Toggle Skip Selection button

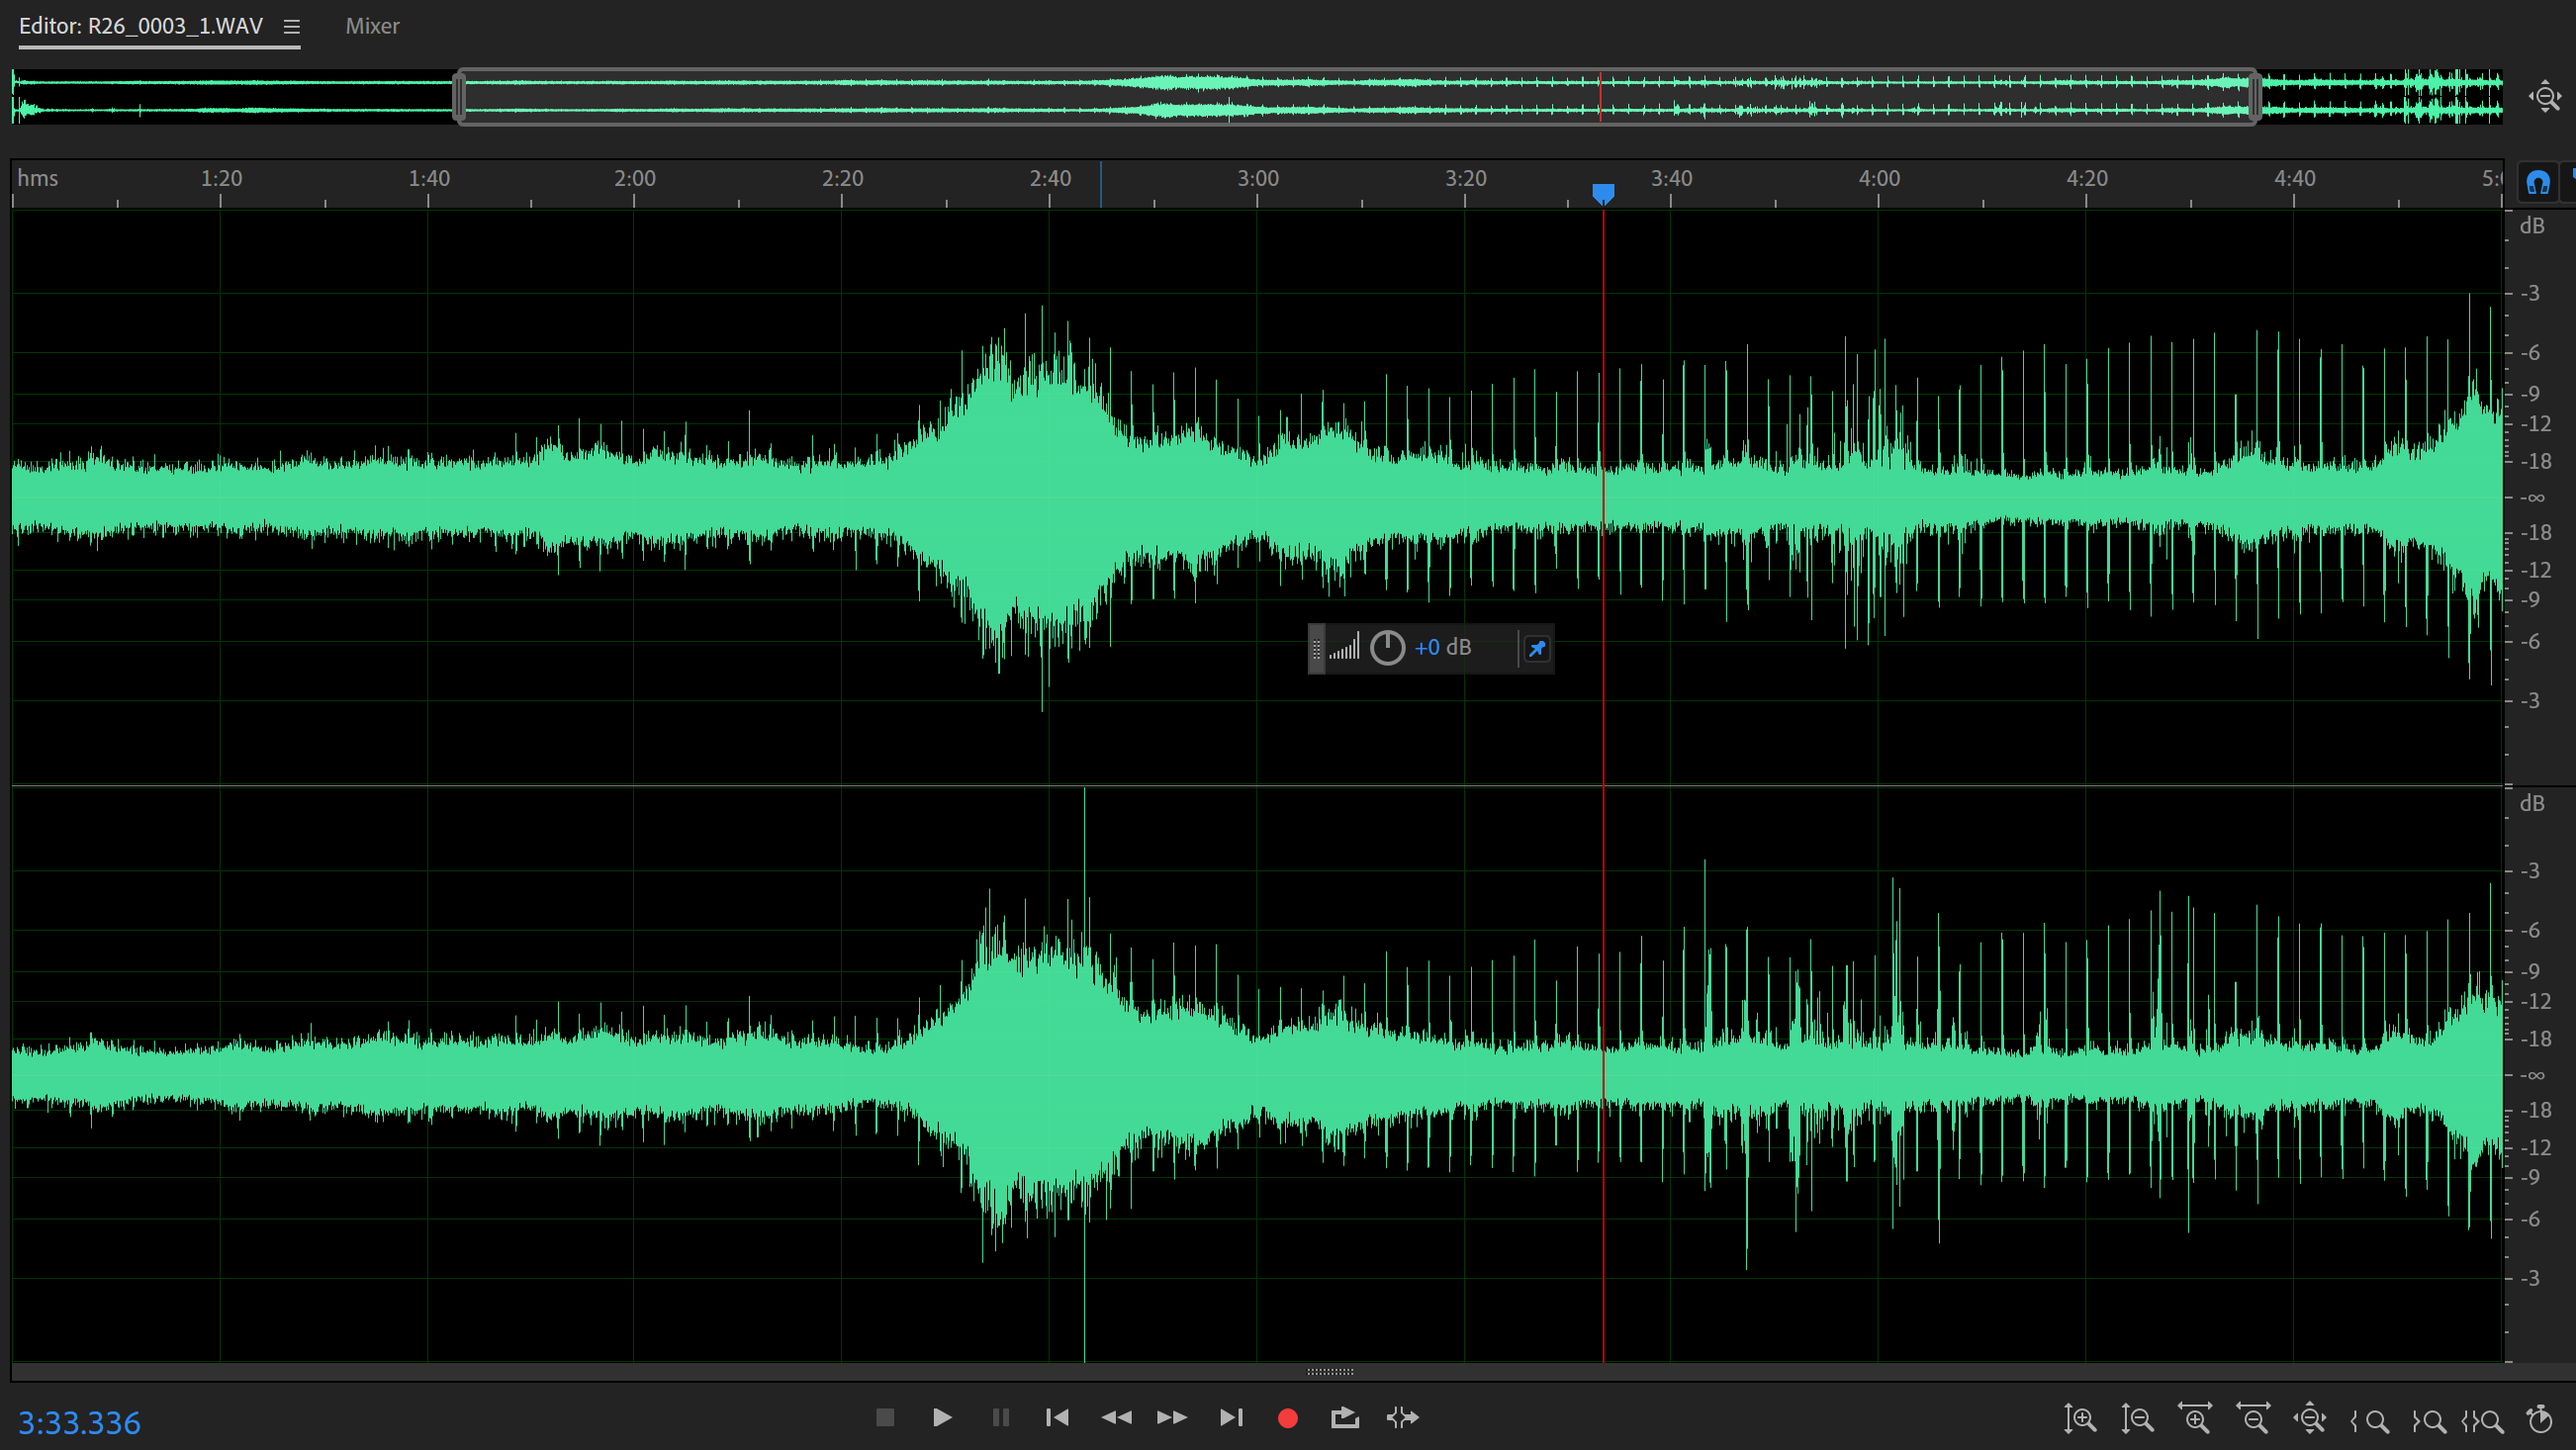[1403, 1418]
